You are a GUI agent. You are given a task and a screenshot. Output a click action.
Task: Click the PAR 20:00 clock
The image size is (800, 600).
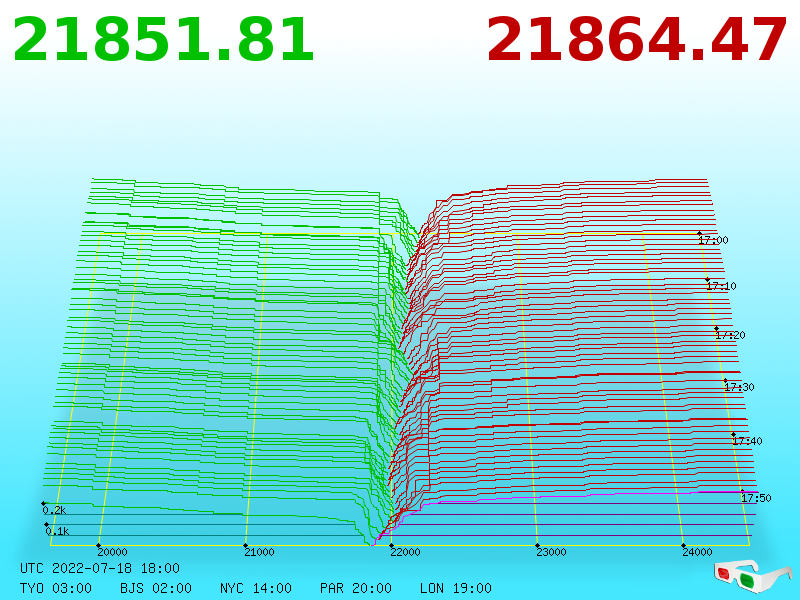point(356,588)
